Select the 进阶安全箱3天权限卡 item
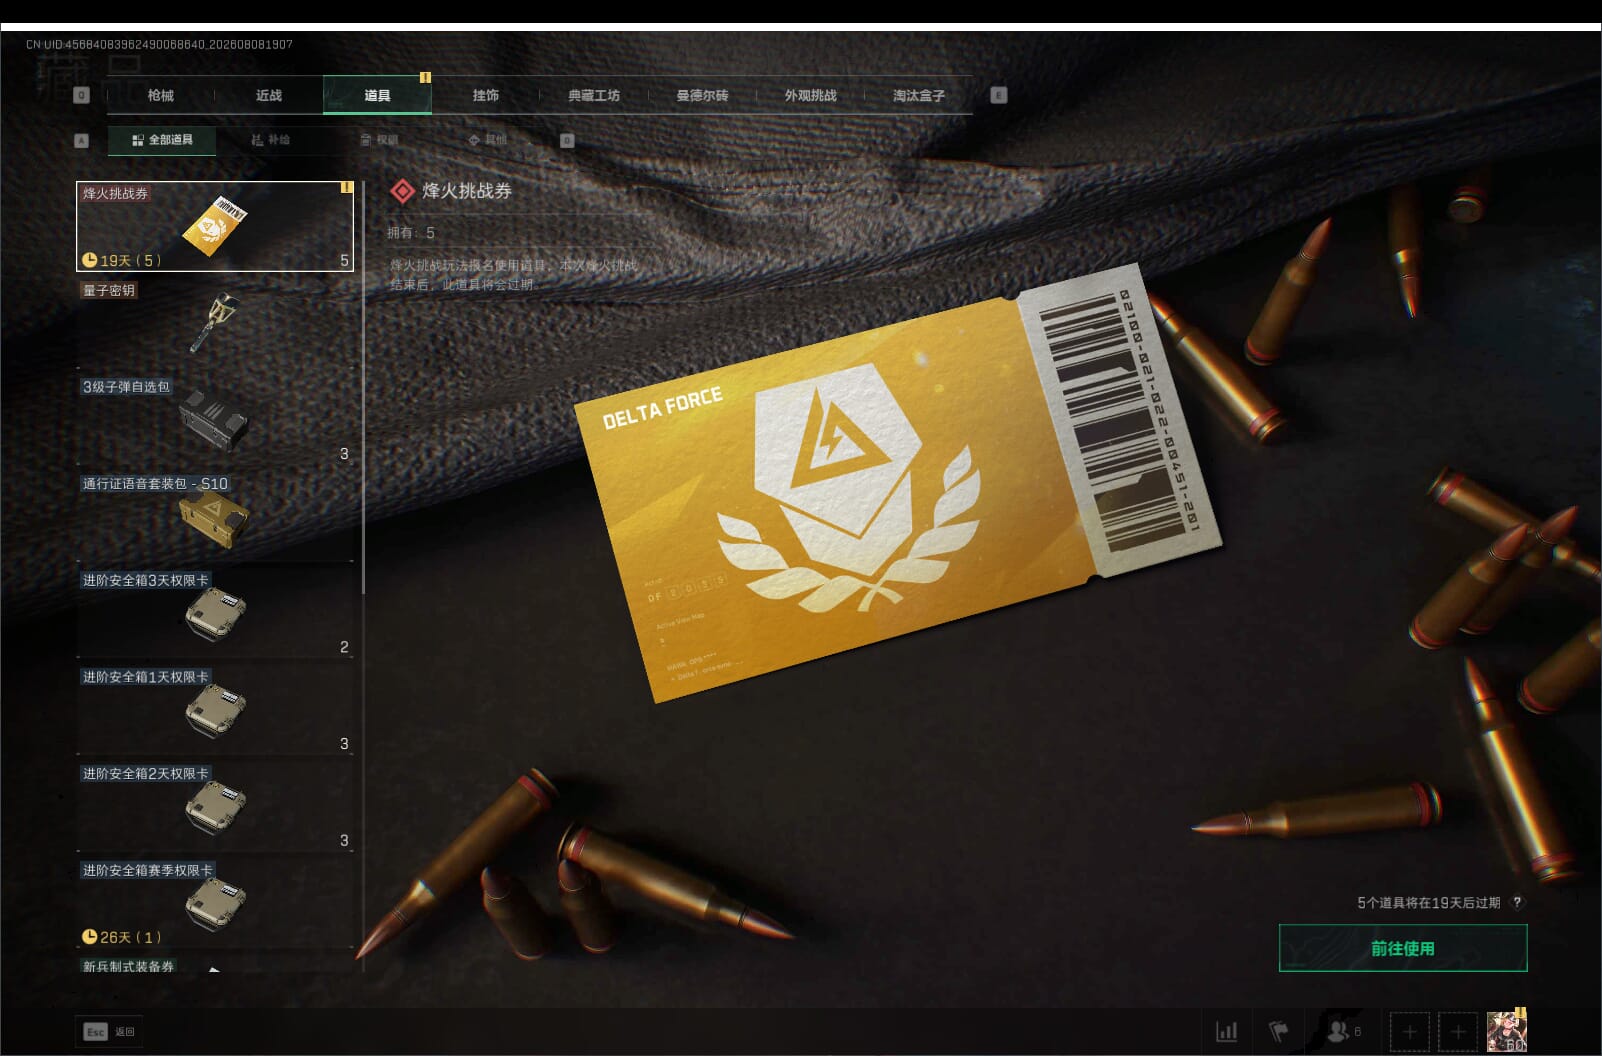The height and width of the screenshot is (1056, 1602). coord(215,612)
